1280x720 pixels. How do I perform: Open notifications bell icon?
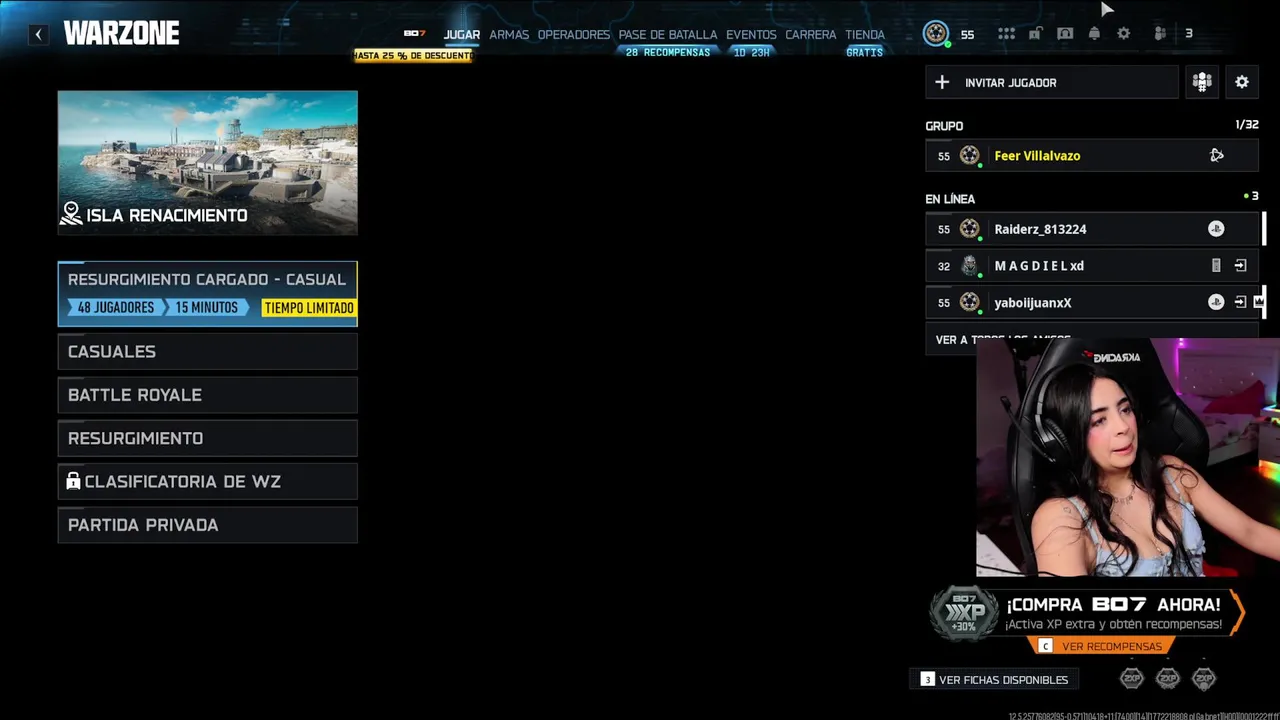(1094, 34)
